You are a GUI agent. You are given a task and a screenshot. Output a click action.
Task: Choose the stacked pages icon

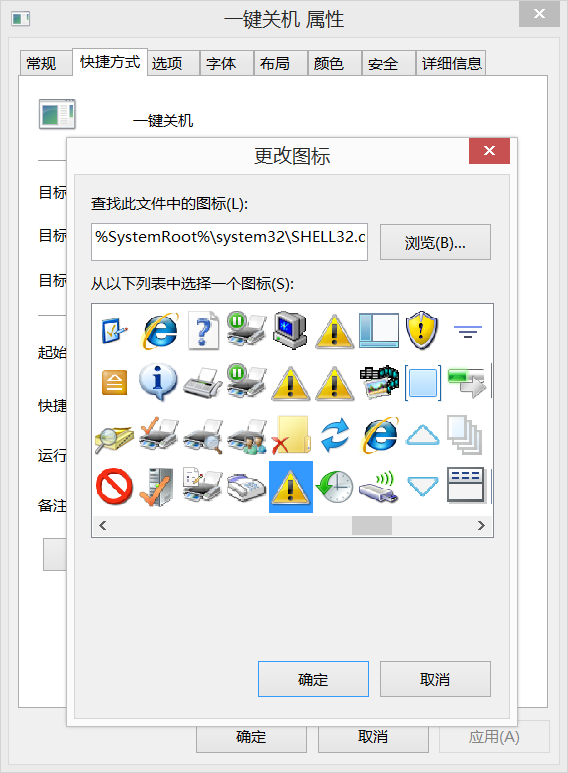tap(464, 435)
